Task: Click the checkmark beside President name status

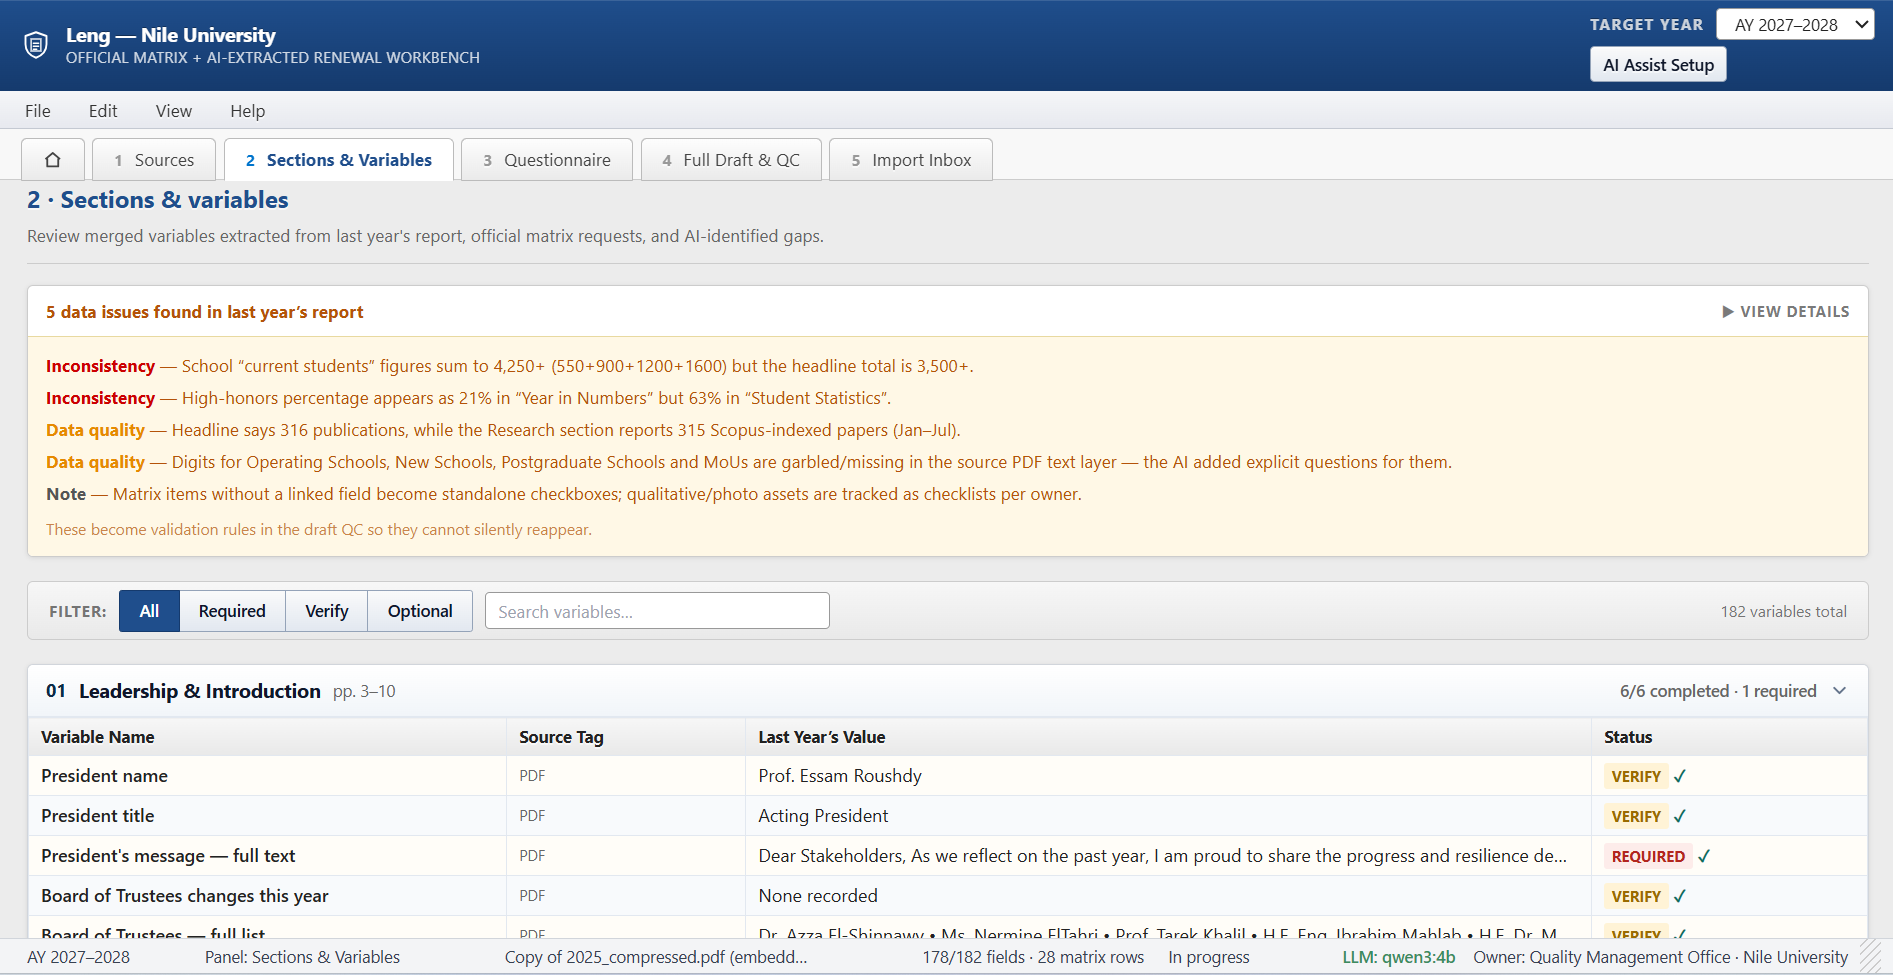Action: 1680,776
